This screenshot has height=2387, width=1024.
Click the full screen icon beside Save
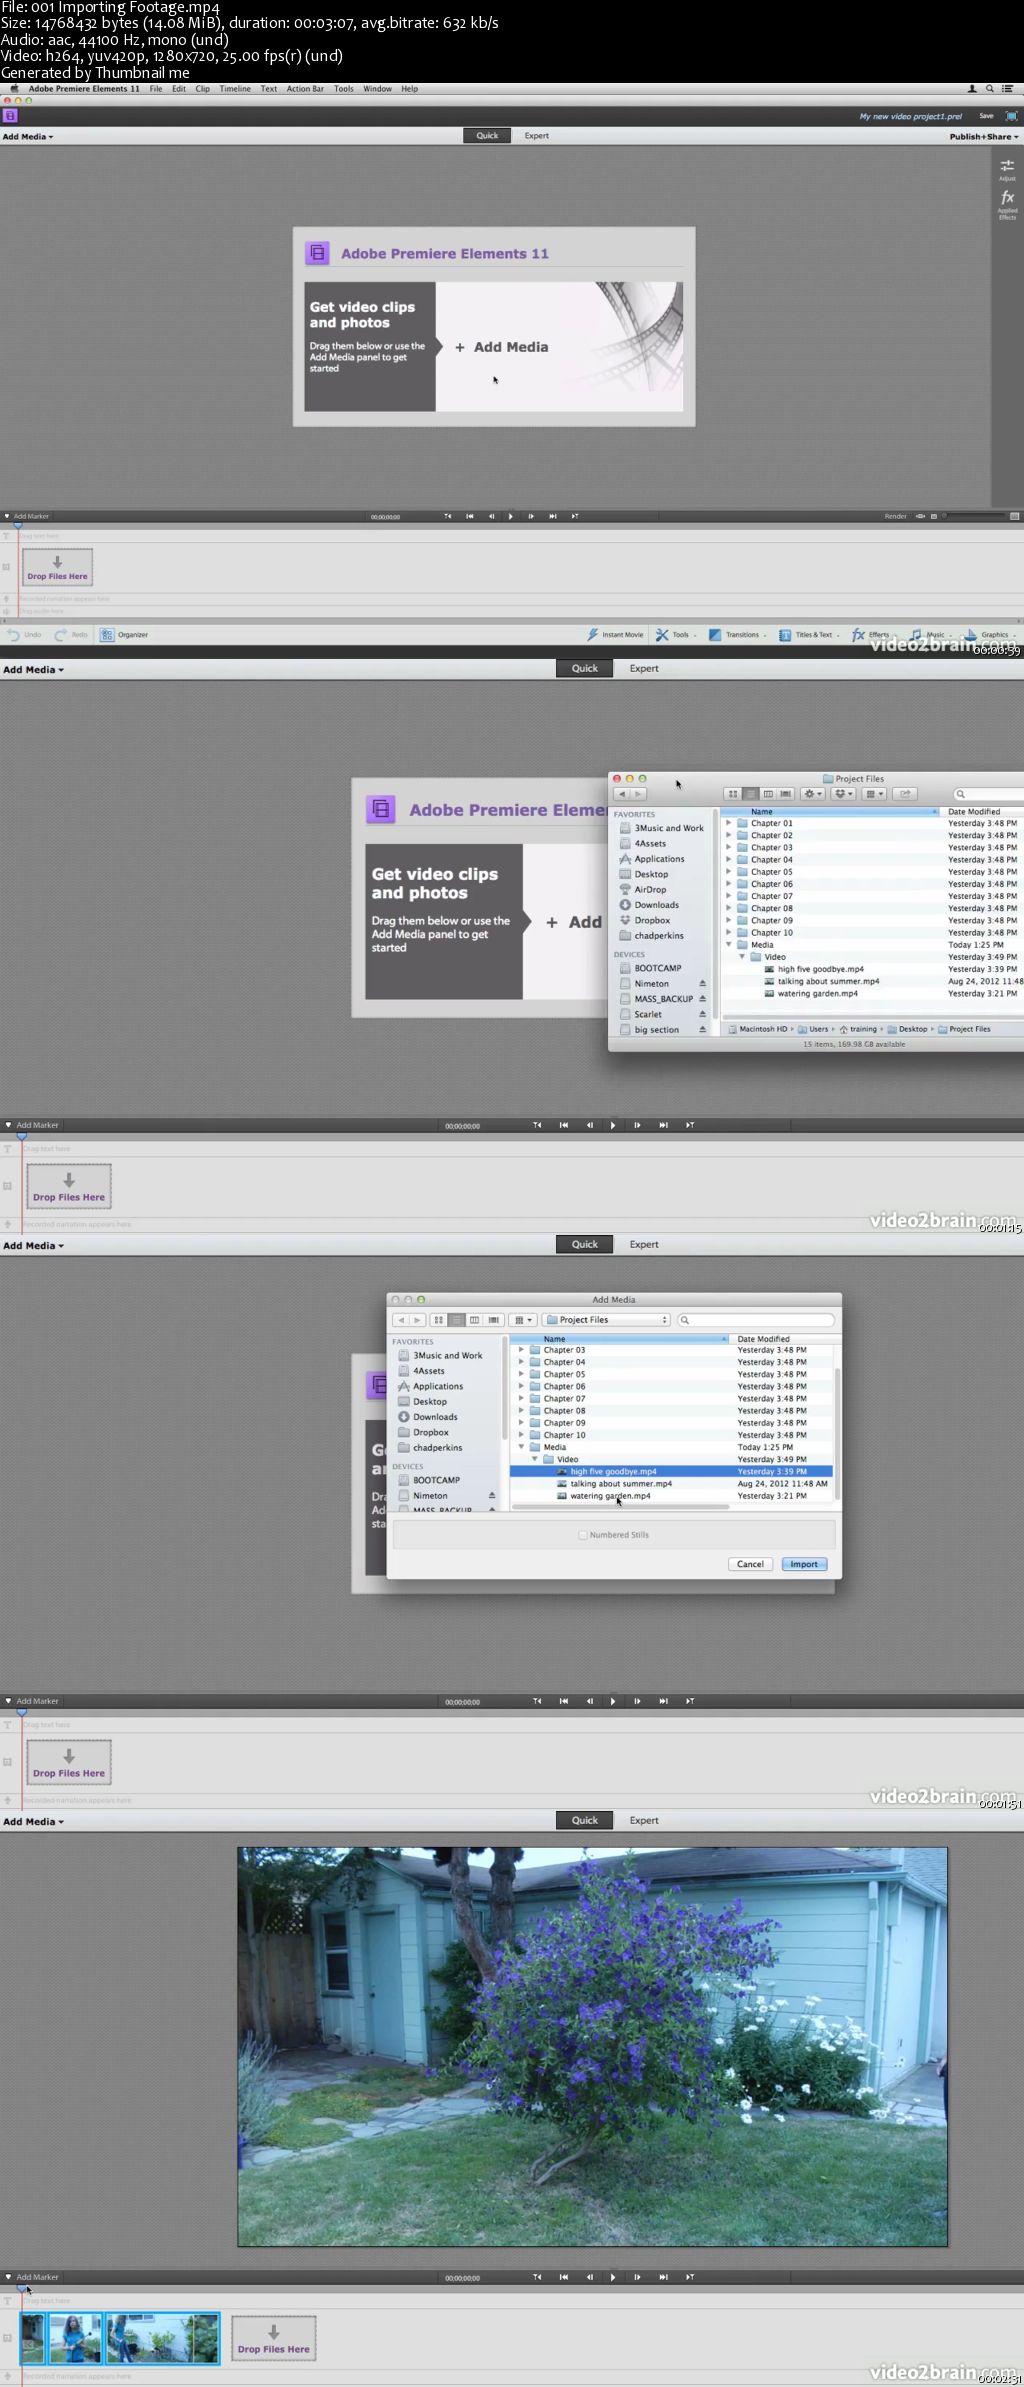coord(1011,116)
